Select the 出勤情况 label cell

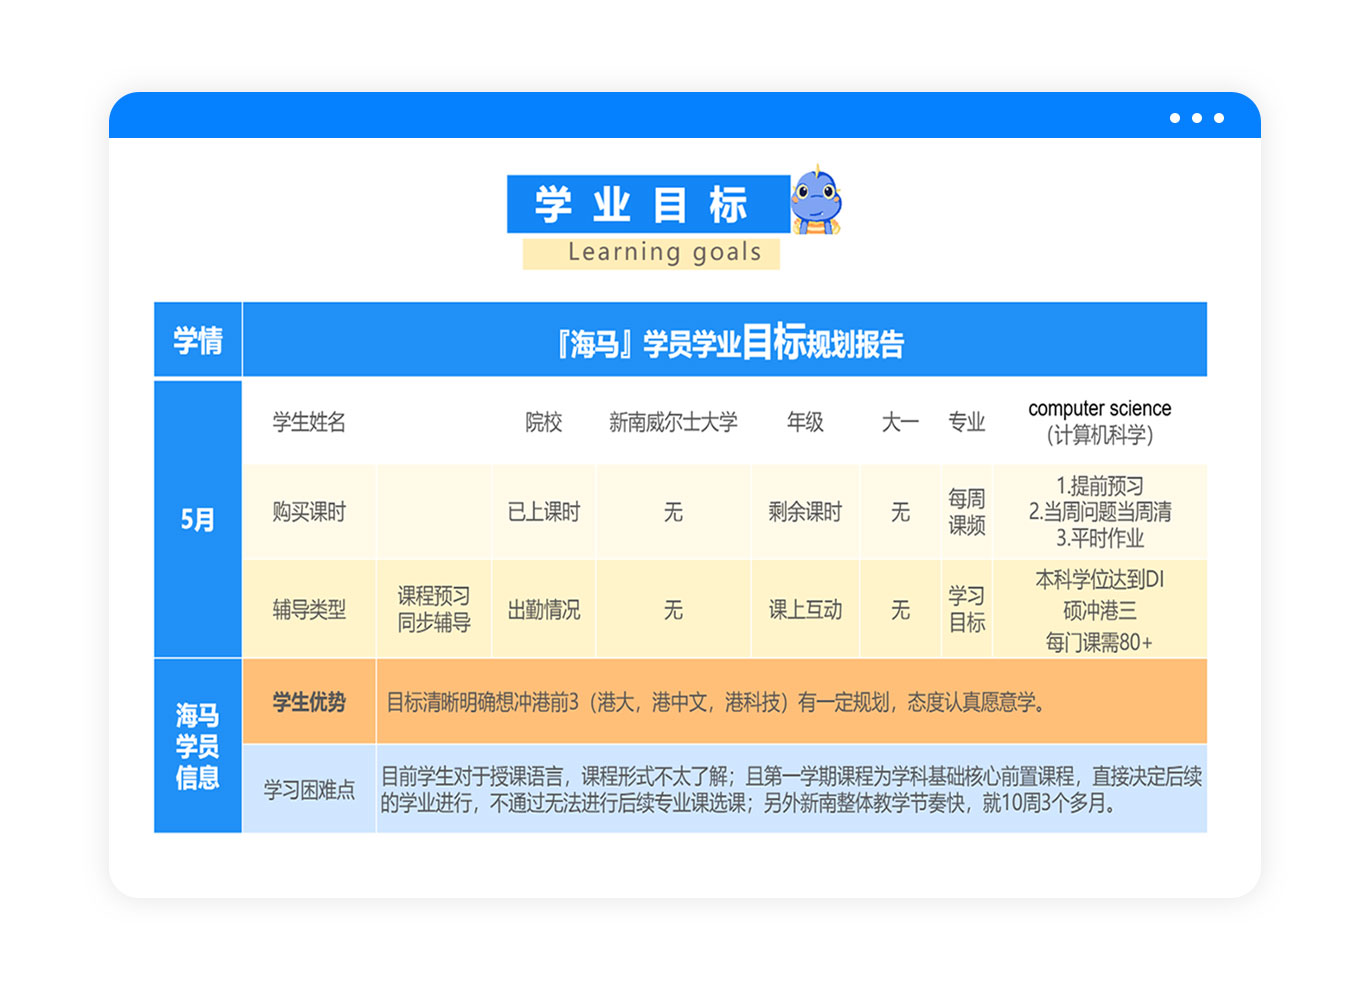click(x=544, y=609)
